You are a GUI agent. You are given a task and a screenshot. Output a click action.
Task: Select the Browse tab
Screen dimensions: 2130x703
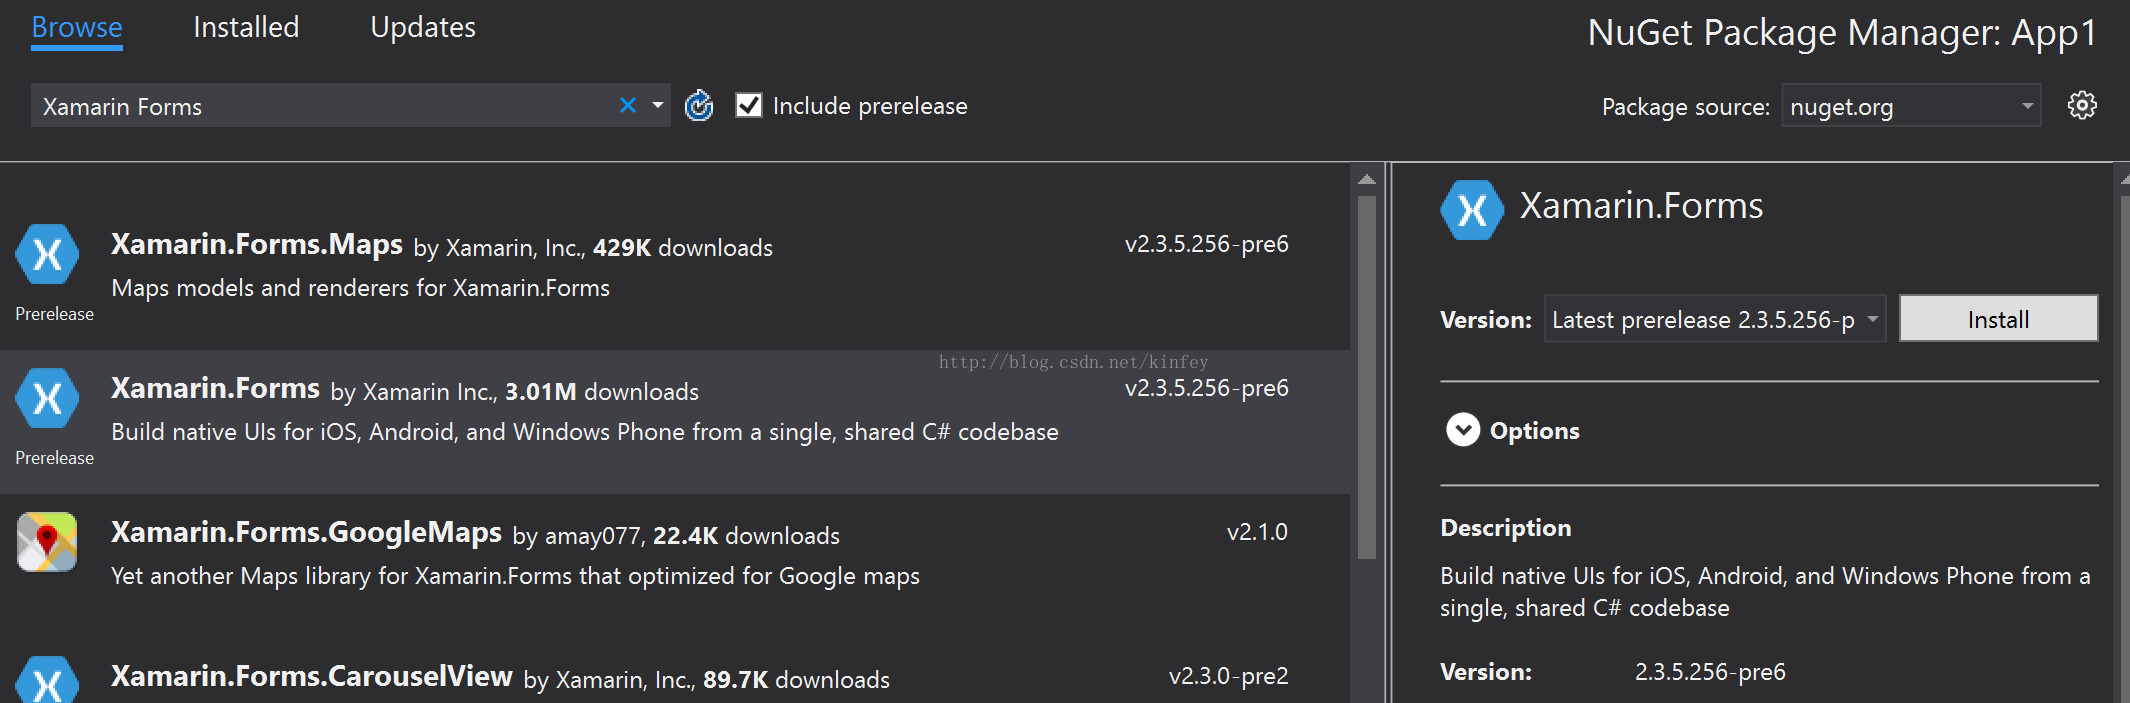[x=77, y=27]
